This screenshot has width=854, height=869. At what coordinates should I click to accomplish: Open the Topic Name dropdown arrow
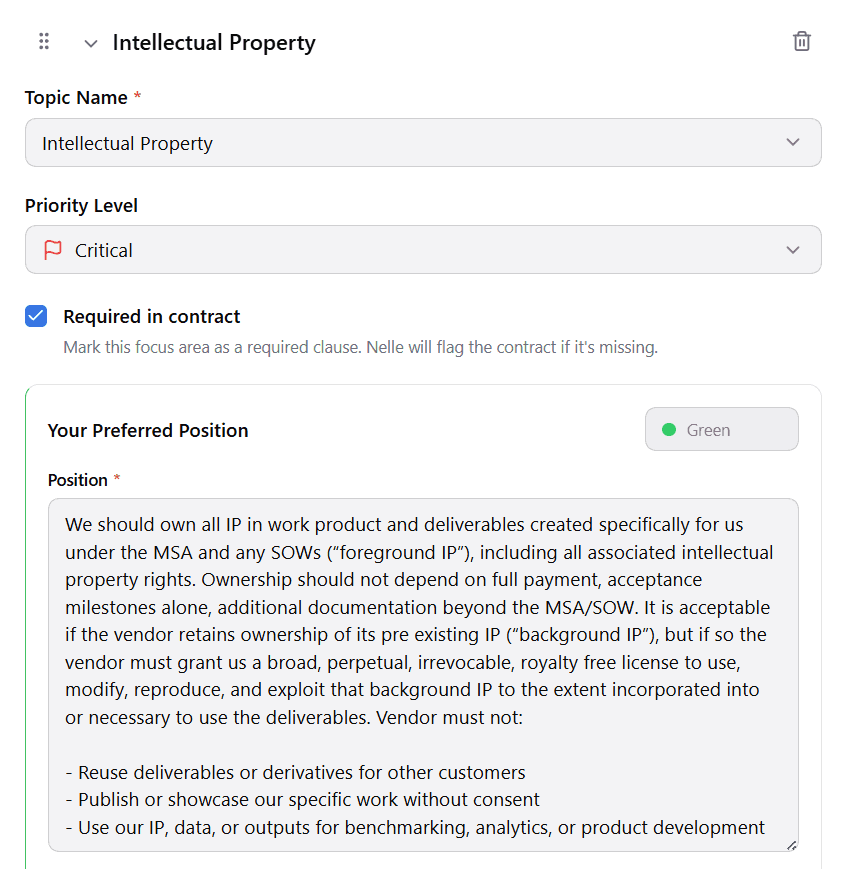point(792,142)
